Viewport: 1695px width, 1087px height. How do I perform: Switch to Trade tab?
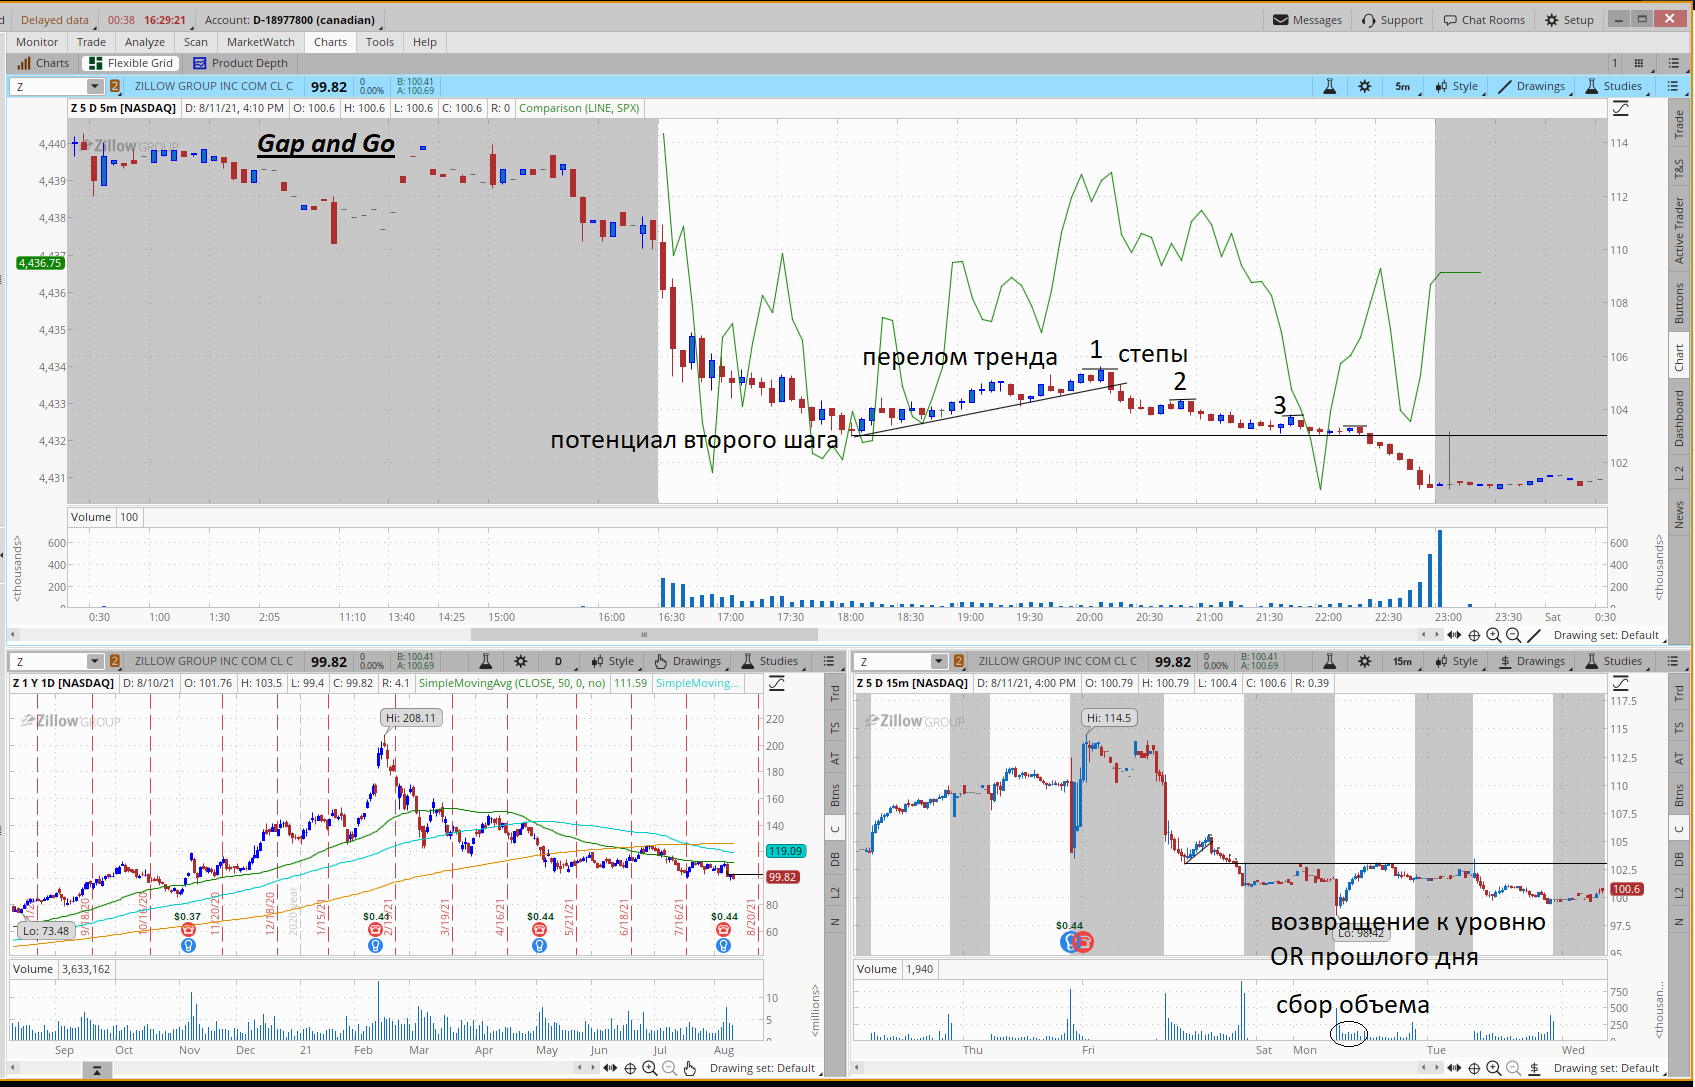91,42
